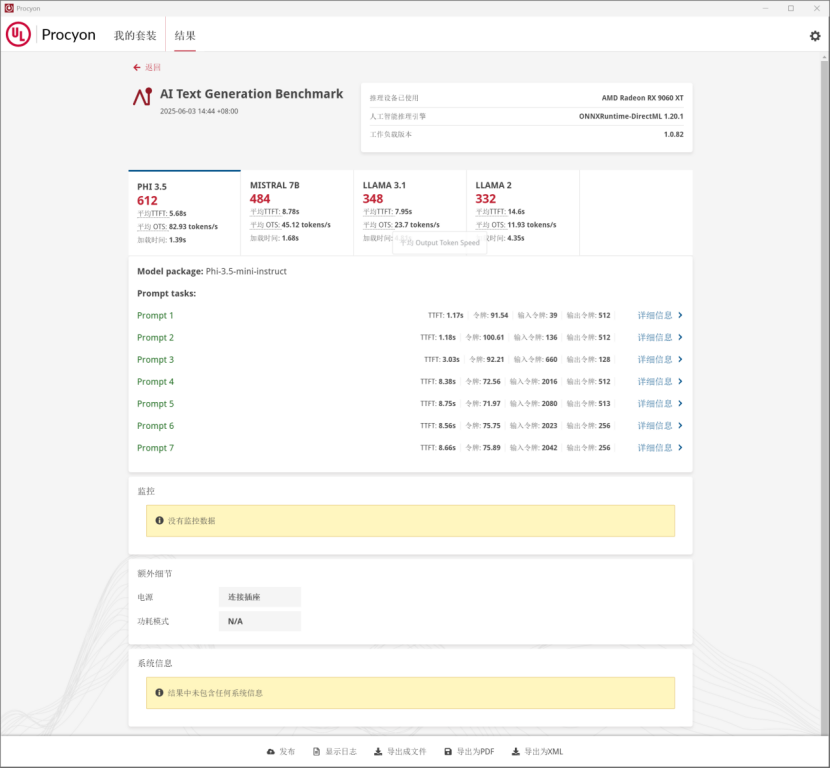830x768 pixels.
Task: Expand the Prompt 4 details chevron
Action: pyautogui.click(x=680, y=382)
